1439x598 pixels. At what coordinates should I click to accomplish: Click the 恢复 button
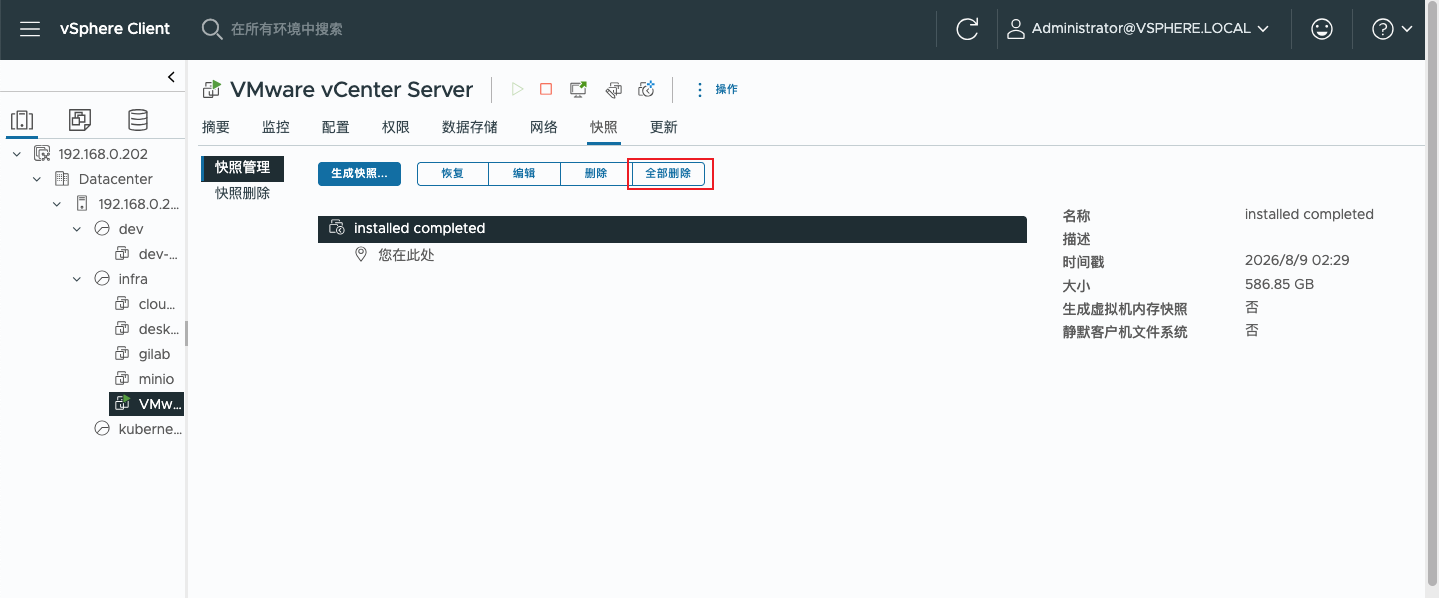tap(453, 173)
